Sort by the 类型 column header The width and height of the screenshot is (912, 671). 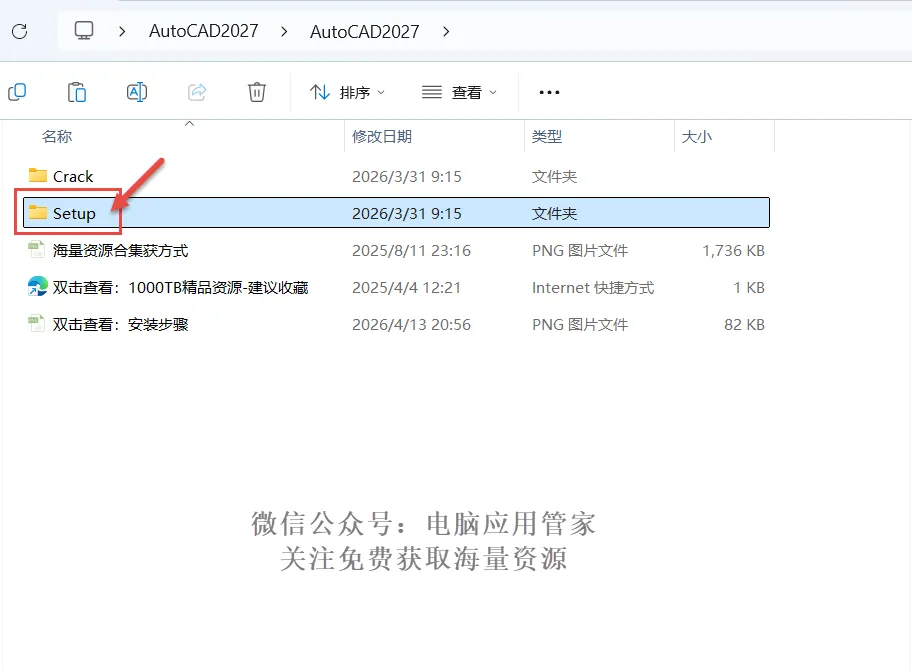547,137
